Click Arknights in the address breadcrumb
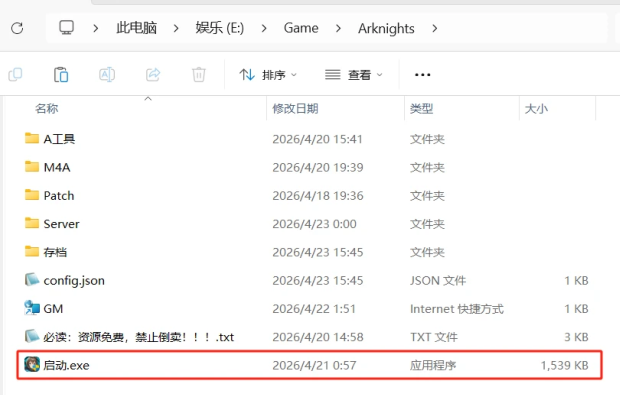620x395 pixels. click(386, 28)
